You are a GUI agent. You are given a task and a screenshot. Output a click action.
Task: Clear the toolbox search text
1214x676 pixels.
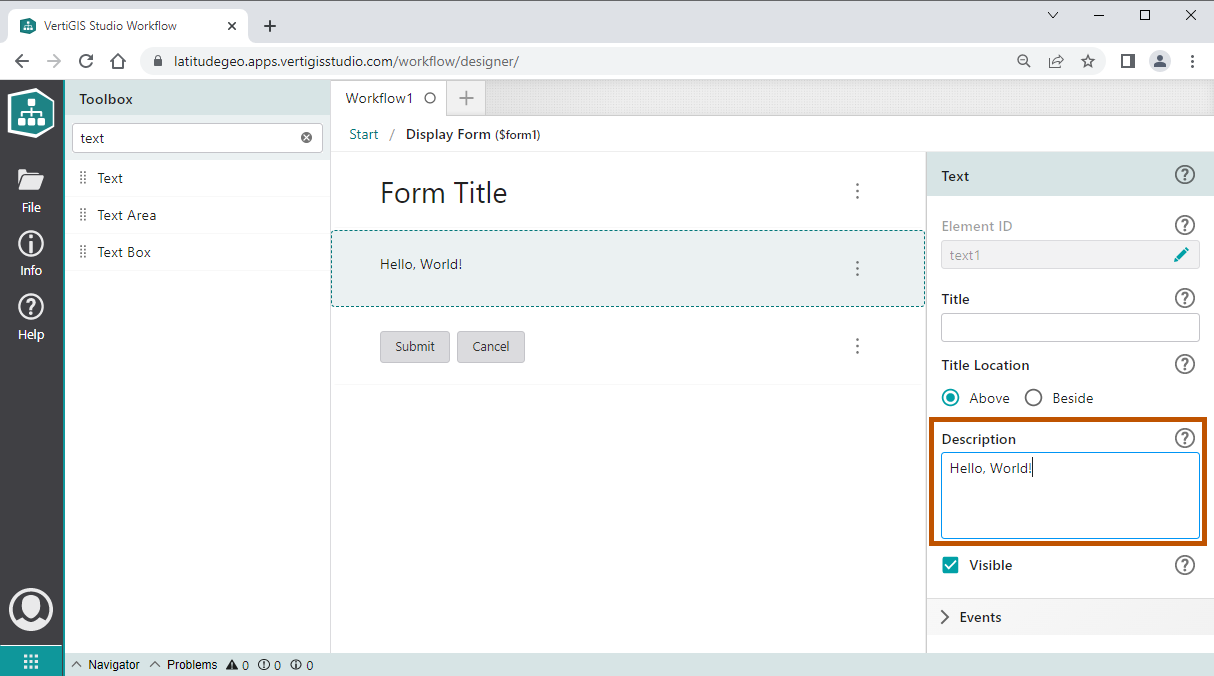[x=307, y=138]
